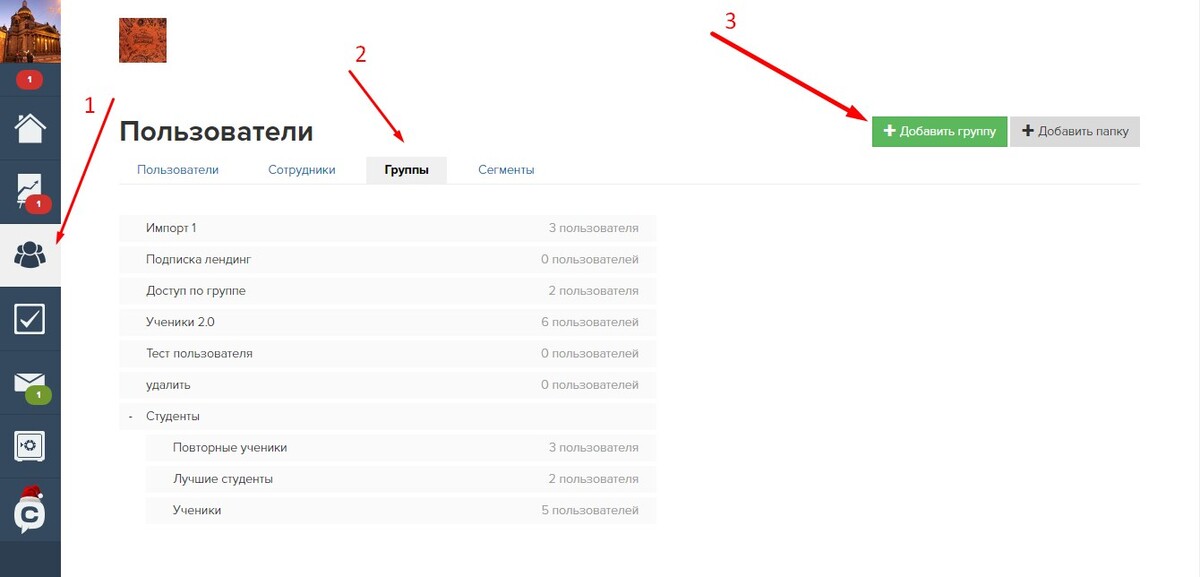The height and width of the screenshot is (577, 1200).
Task: Click the Пользователи page heading
Action: pos(216,131)
